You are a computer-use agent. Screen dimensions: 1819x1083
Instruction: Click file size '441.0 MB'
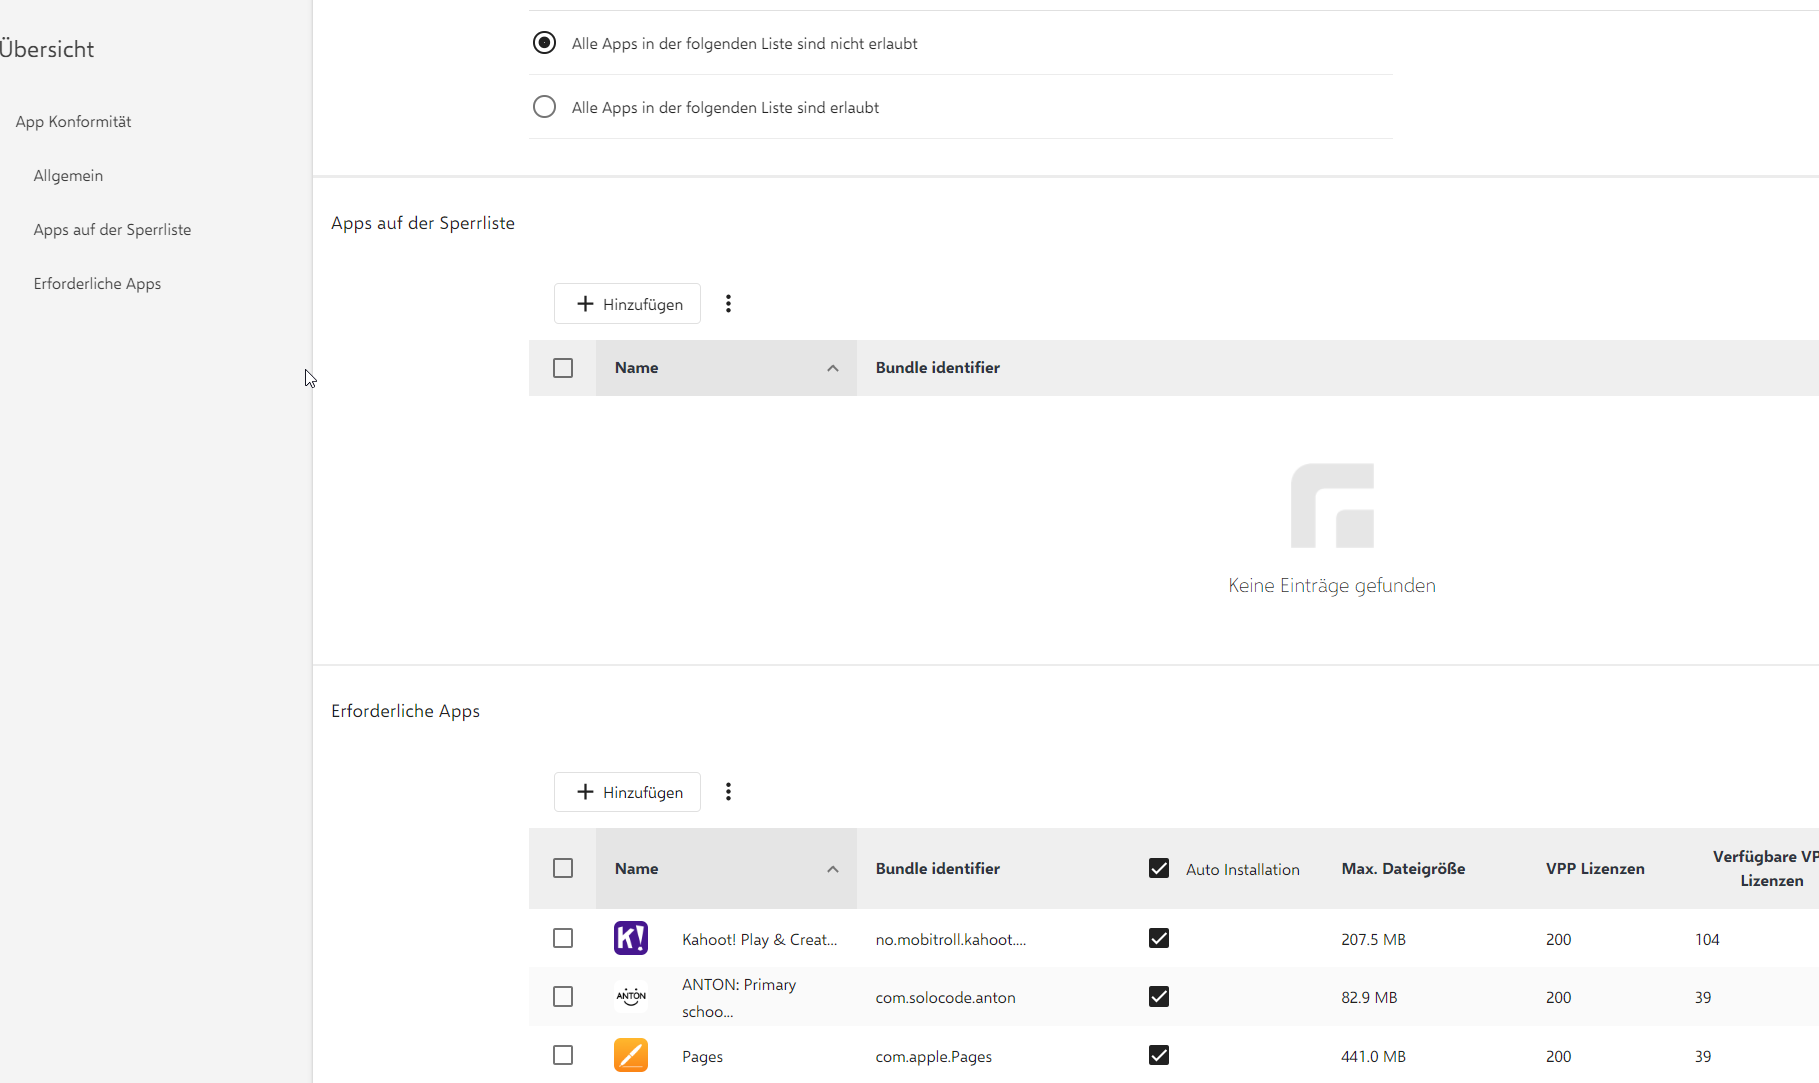pos(1373,1057)
